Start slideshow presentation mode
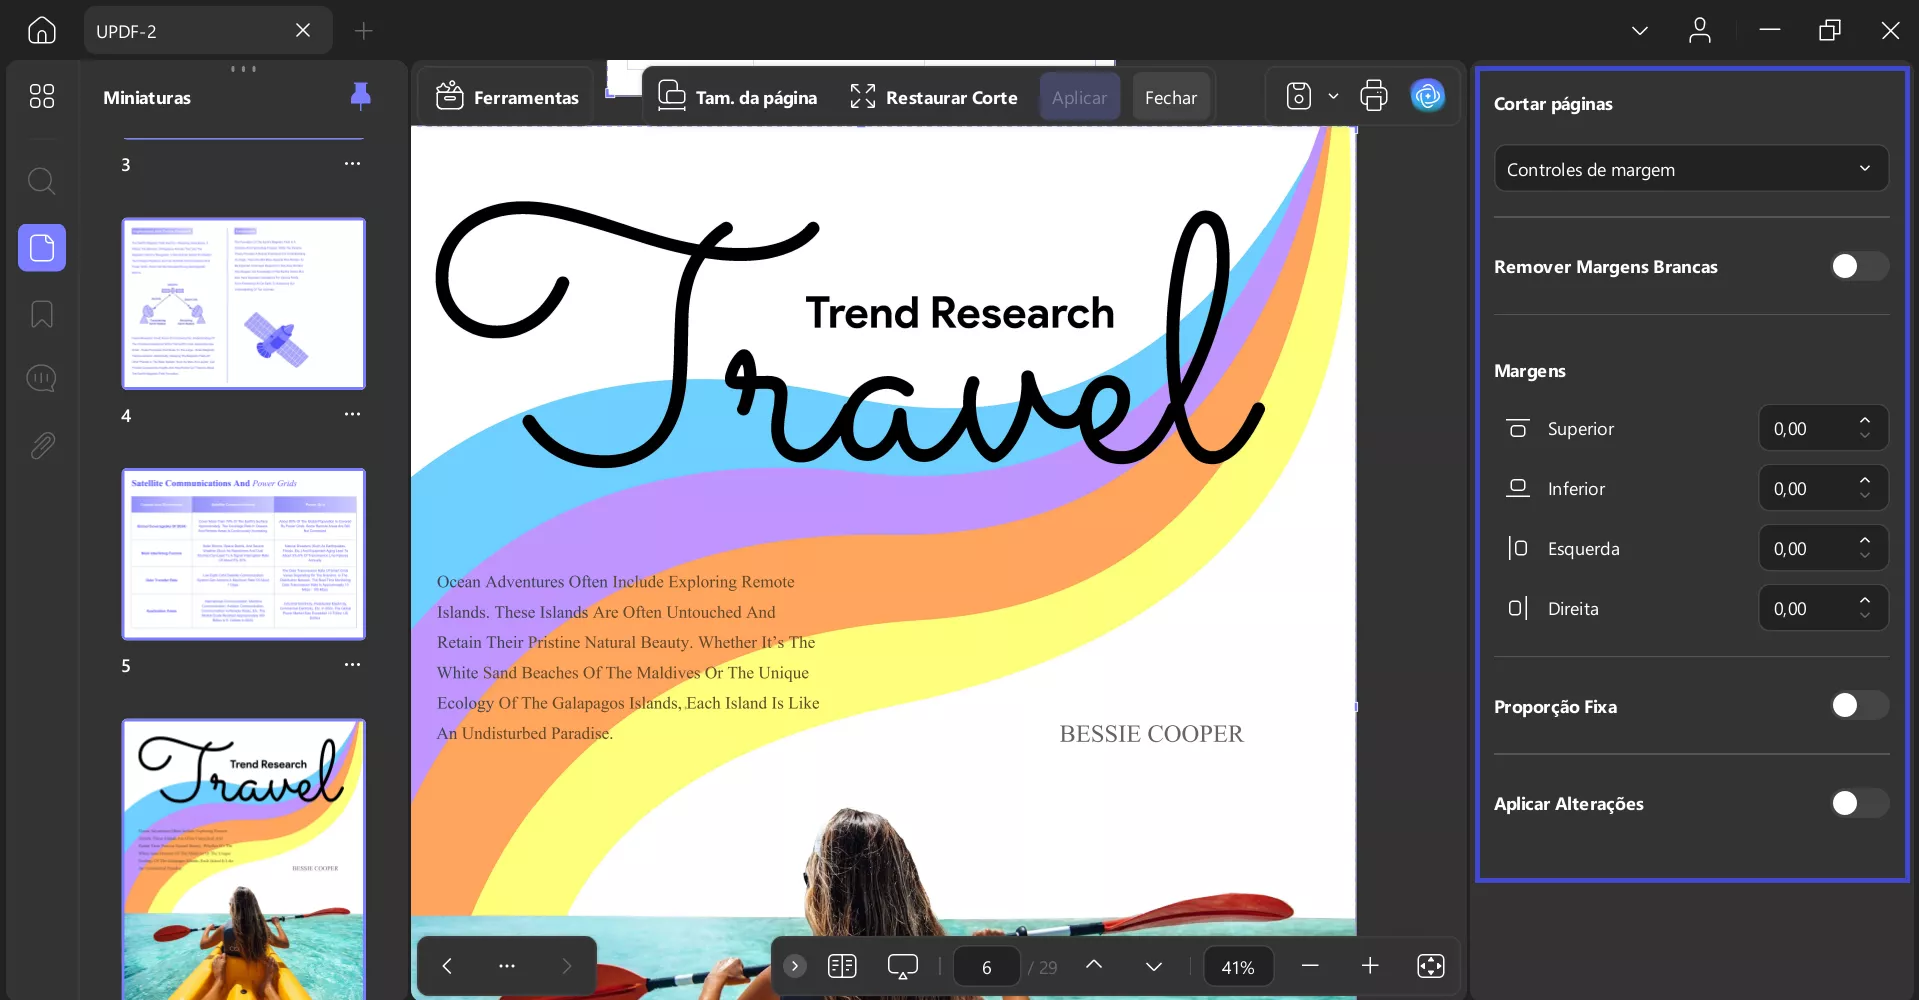The width and height of the screenshot is (1919, 1000). pyautogui.click(x=903, y=966)
